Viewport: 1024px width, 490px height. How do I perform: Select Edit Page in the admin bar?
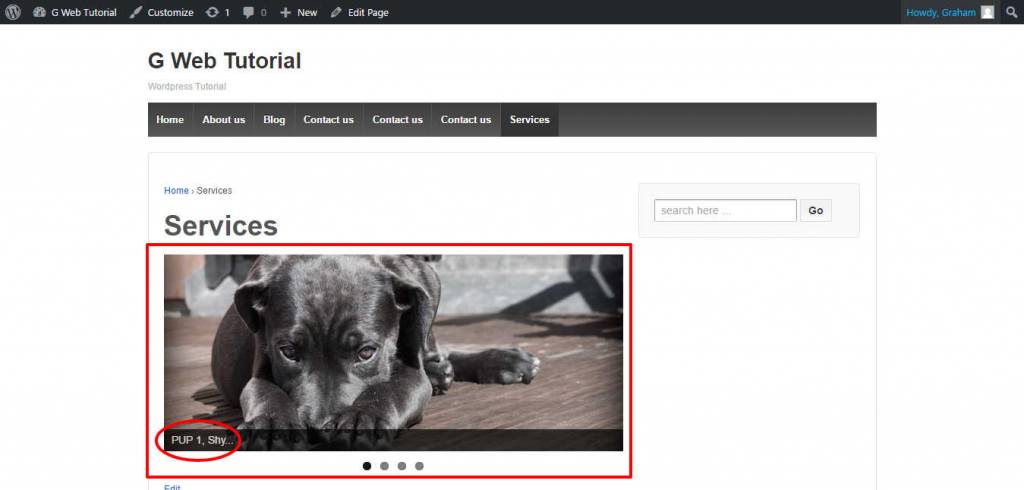(x=359, y=12)
